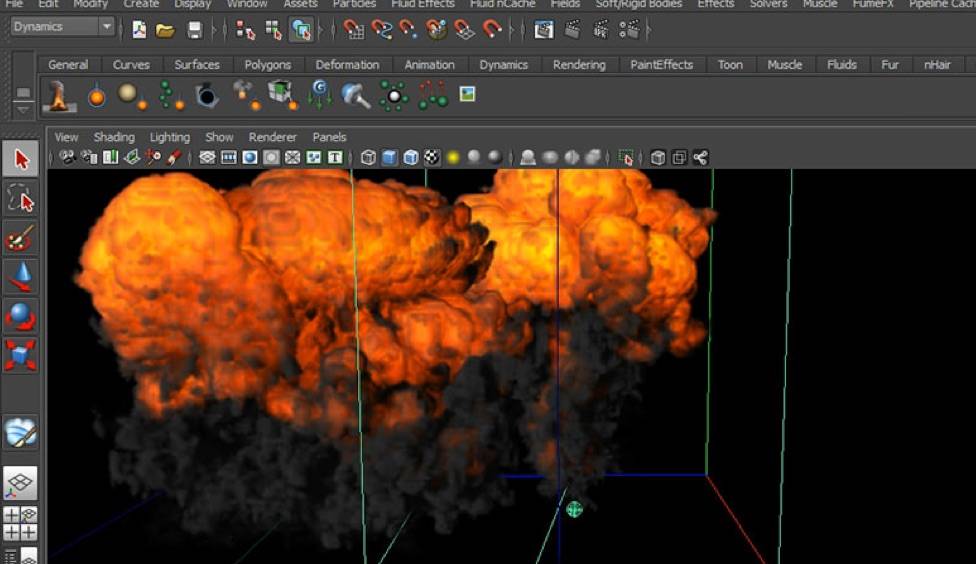Open the Dynamics menu set dropdown

click(x=62, y=27)
